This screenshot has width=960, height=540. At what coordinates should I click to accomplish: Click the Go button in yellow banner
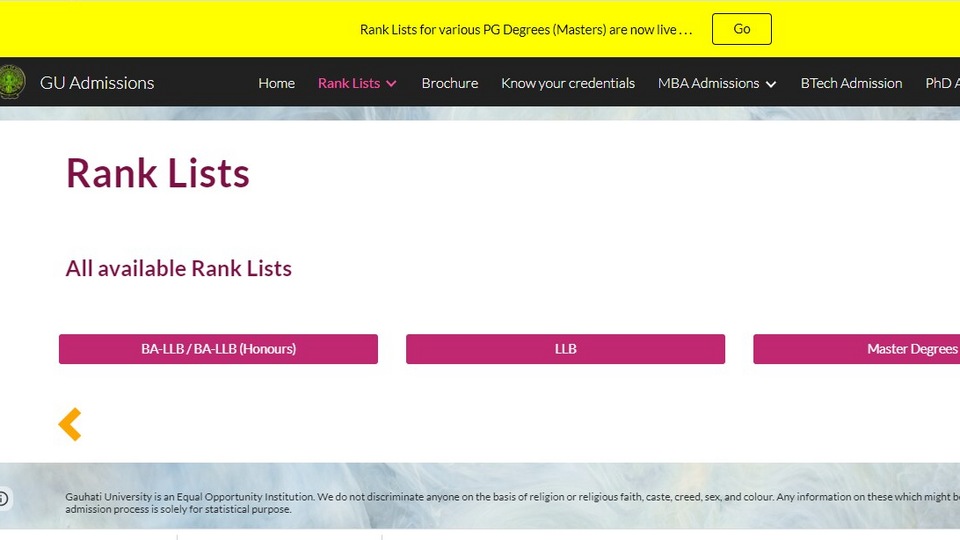click(x=741, y=29)
